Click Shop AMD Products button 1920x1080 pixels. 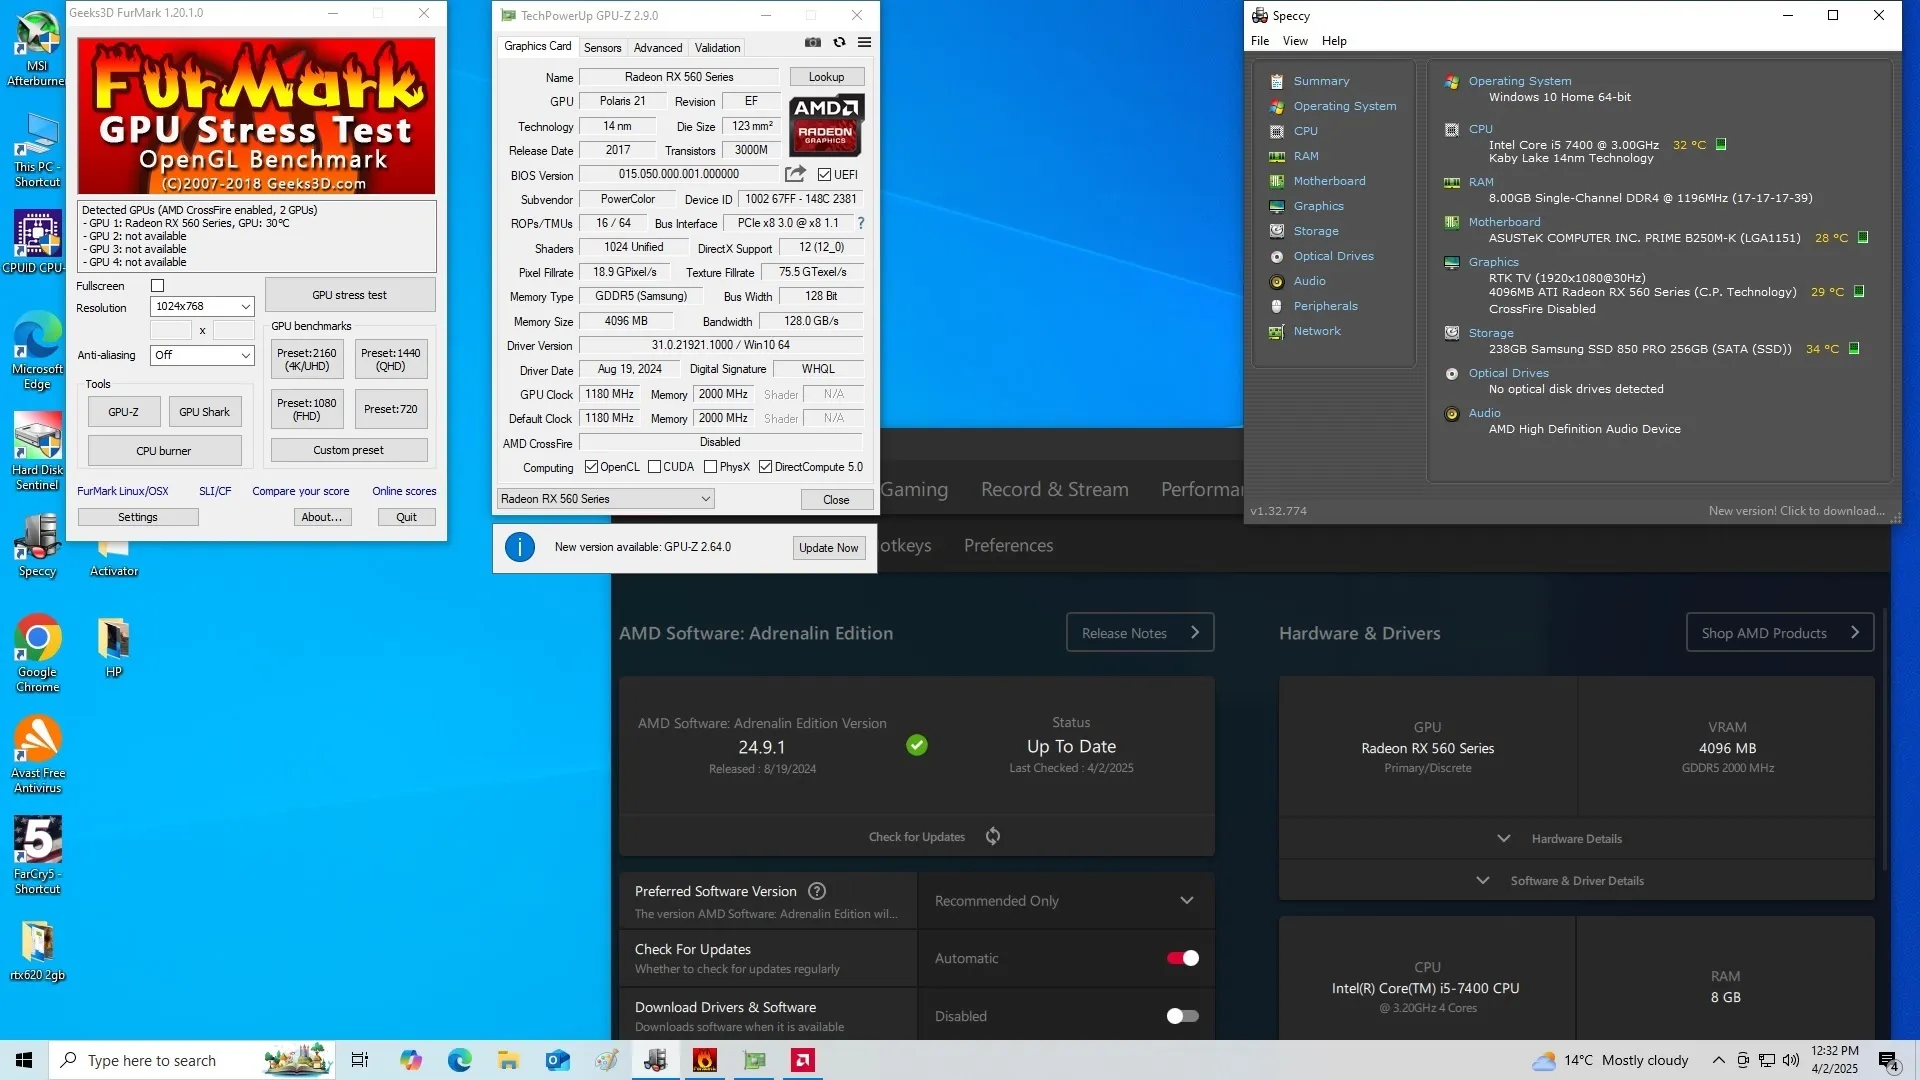[x=1780, y=632]
